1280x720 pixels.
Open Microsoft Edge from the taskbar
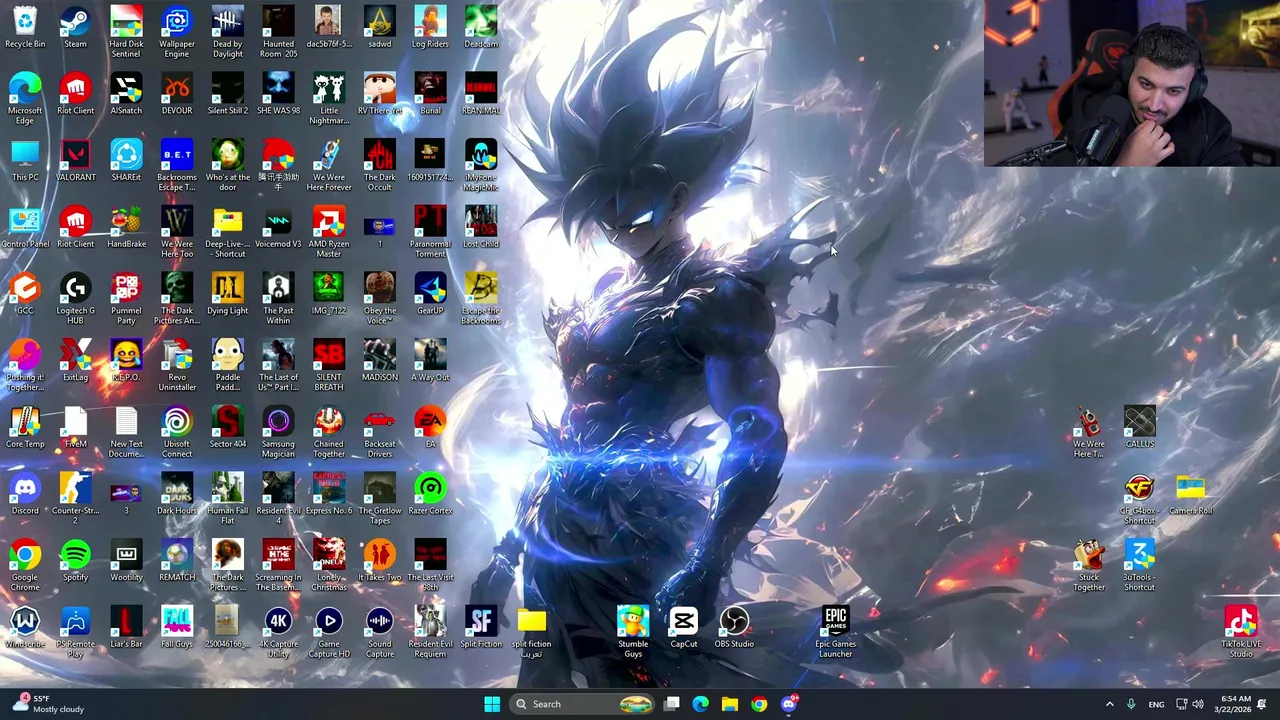(x=701, y=704)
